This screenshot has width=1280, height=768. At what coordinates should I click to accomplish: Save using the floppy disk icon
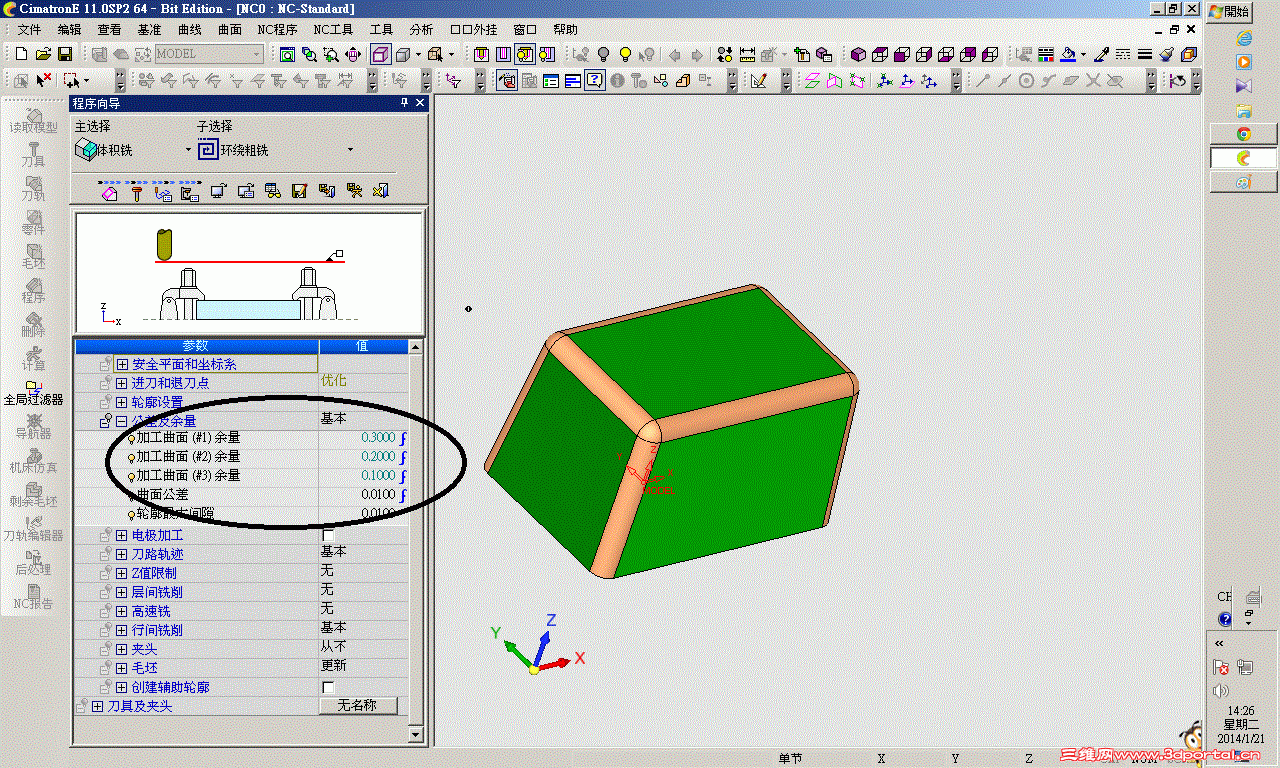(x=64, y=54)
